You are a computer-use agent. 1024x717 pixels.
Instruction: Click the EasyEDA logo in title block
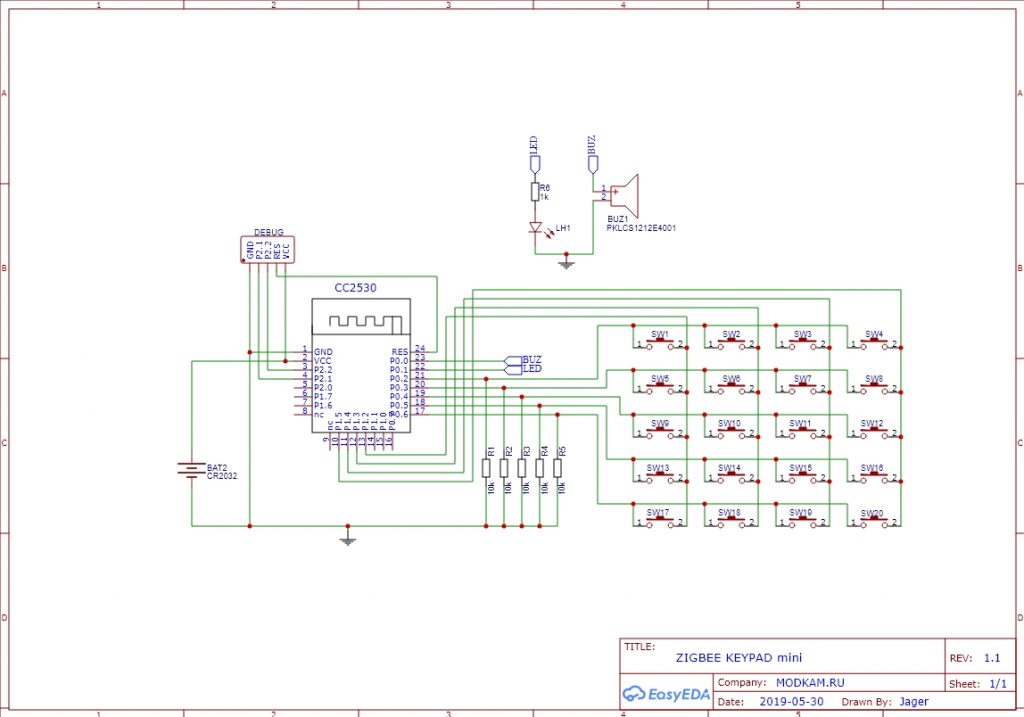[665, 693]
